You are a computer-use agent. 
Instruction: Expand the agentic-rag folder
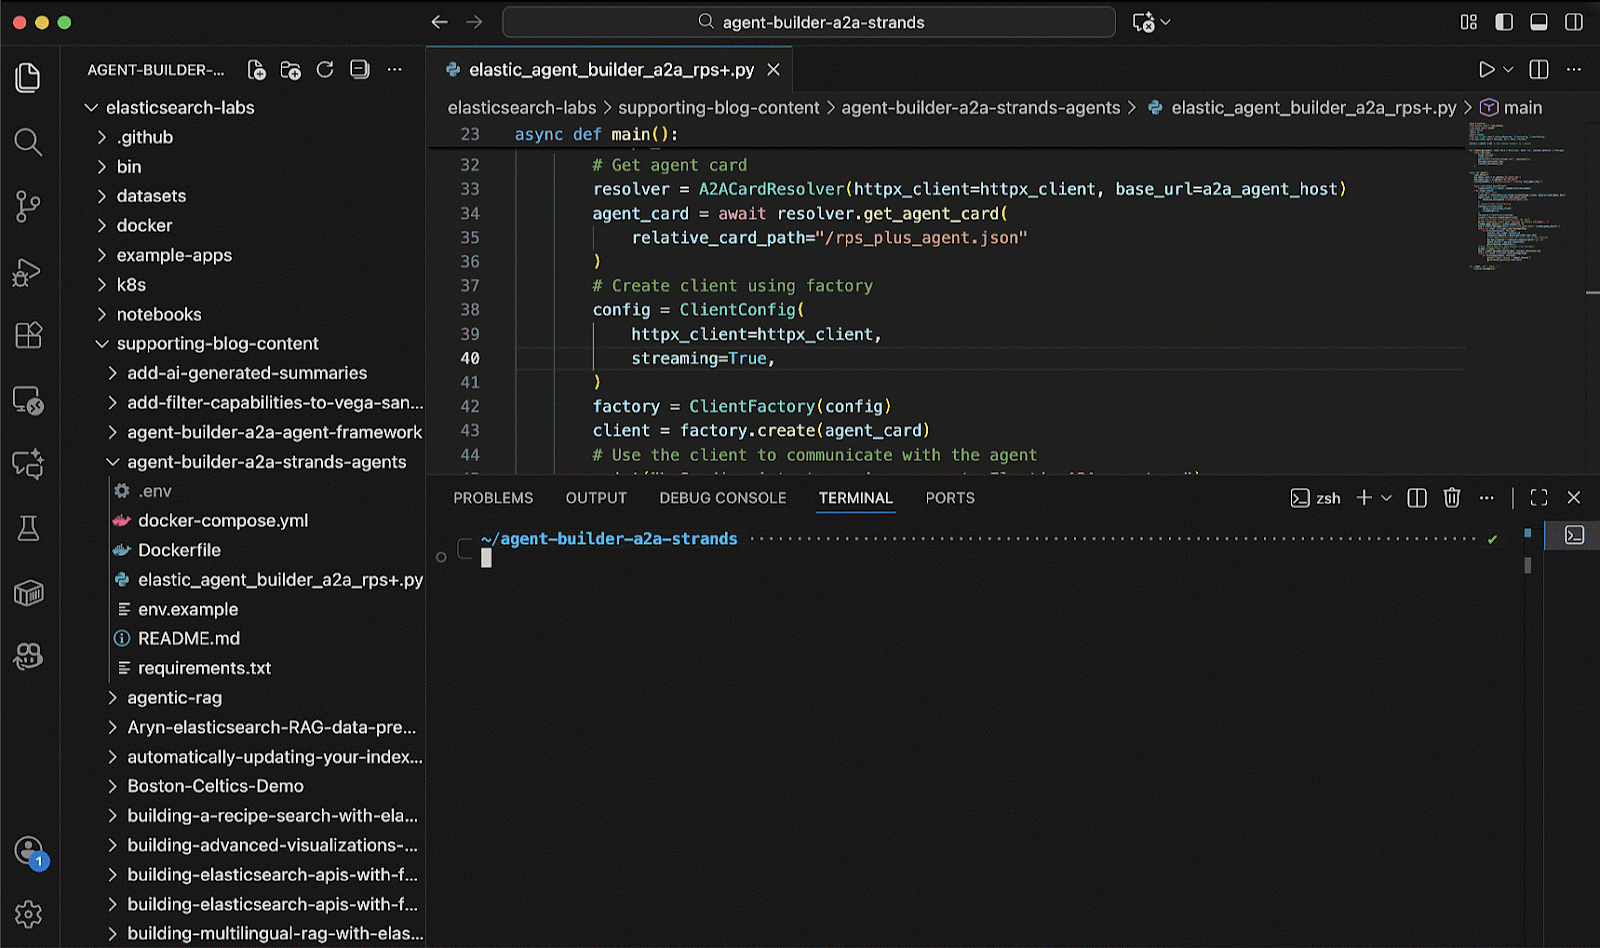coord(174,698)
